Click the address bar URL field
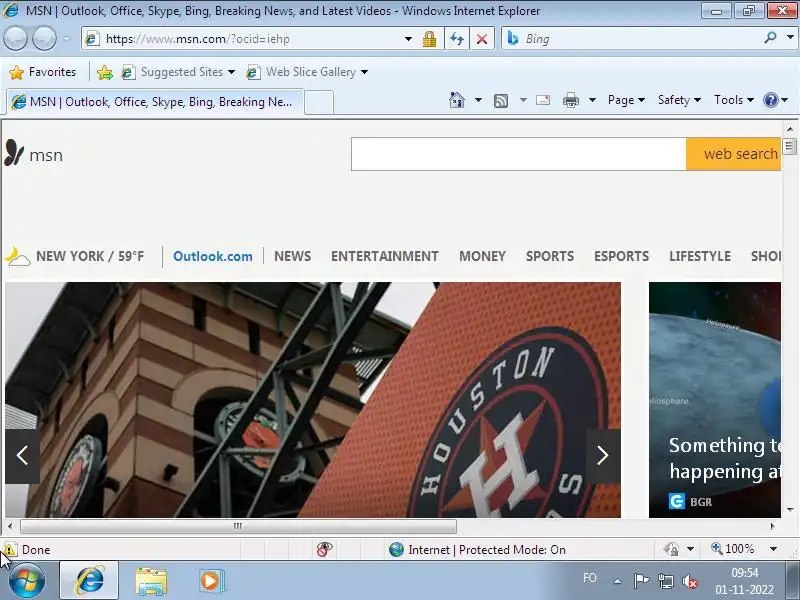Screen dimensions: 800x600 (243, 39)
